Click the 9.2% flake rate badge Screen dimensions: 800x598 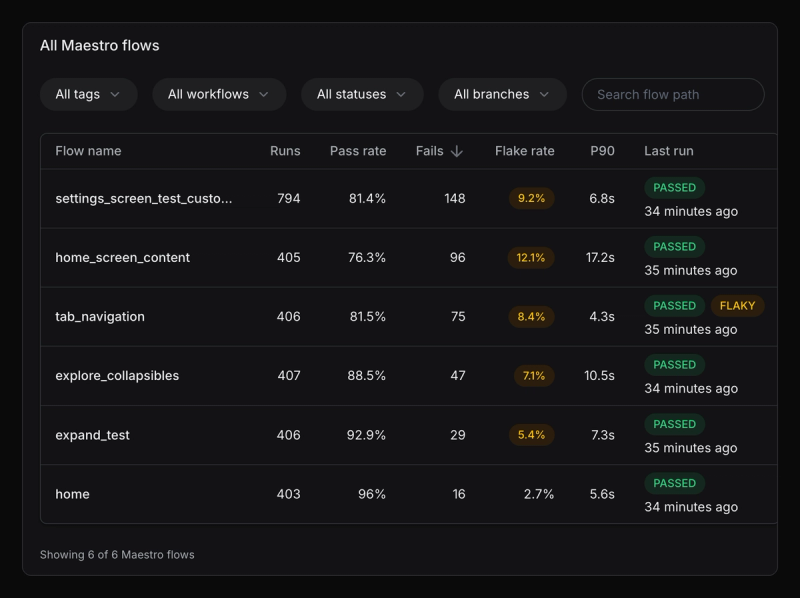click(532, 198)
